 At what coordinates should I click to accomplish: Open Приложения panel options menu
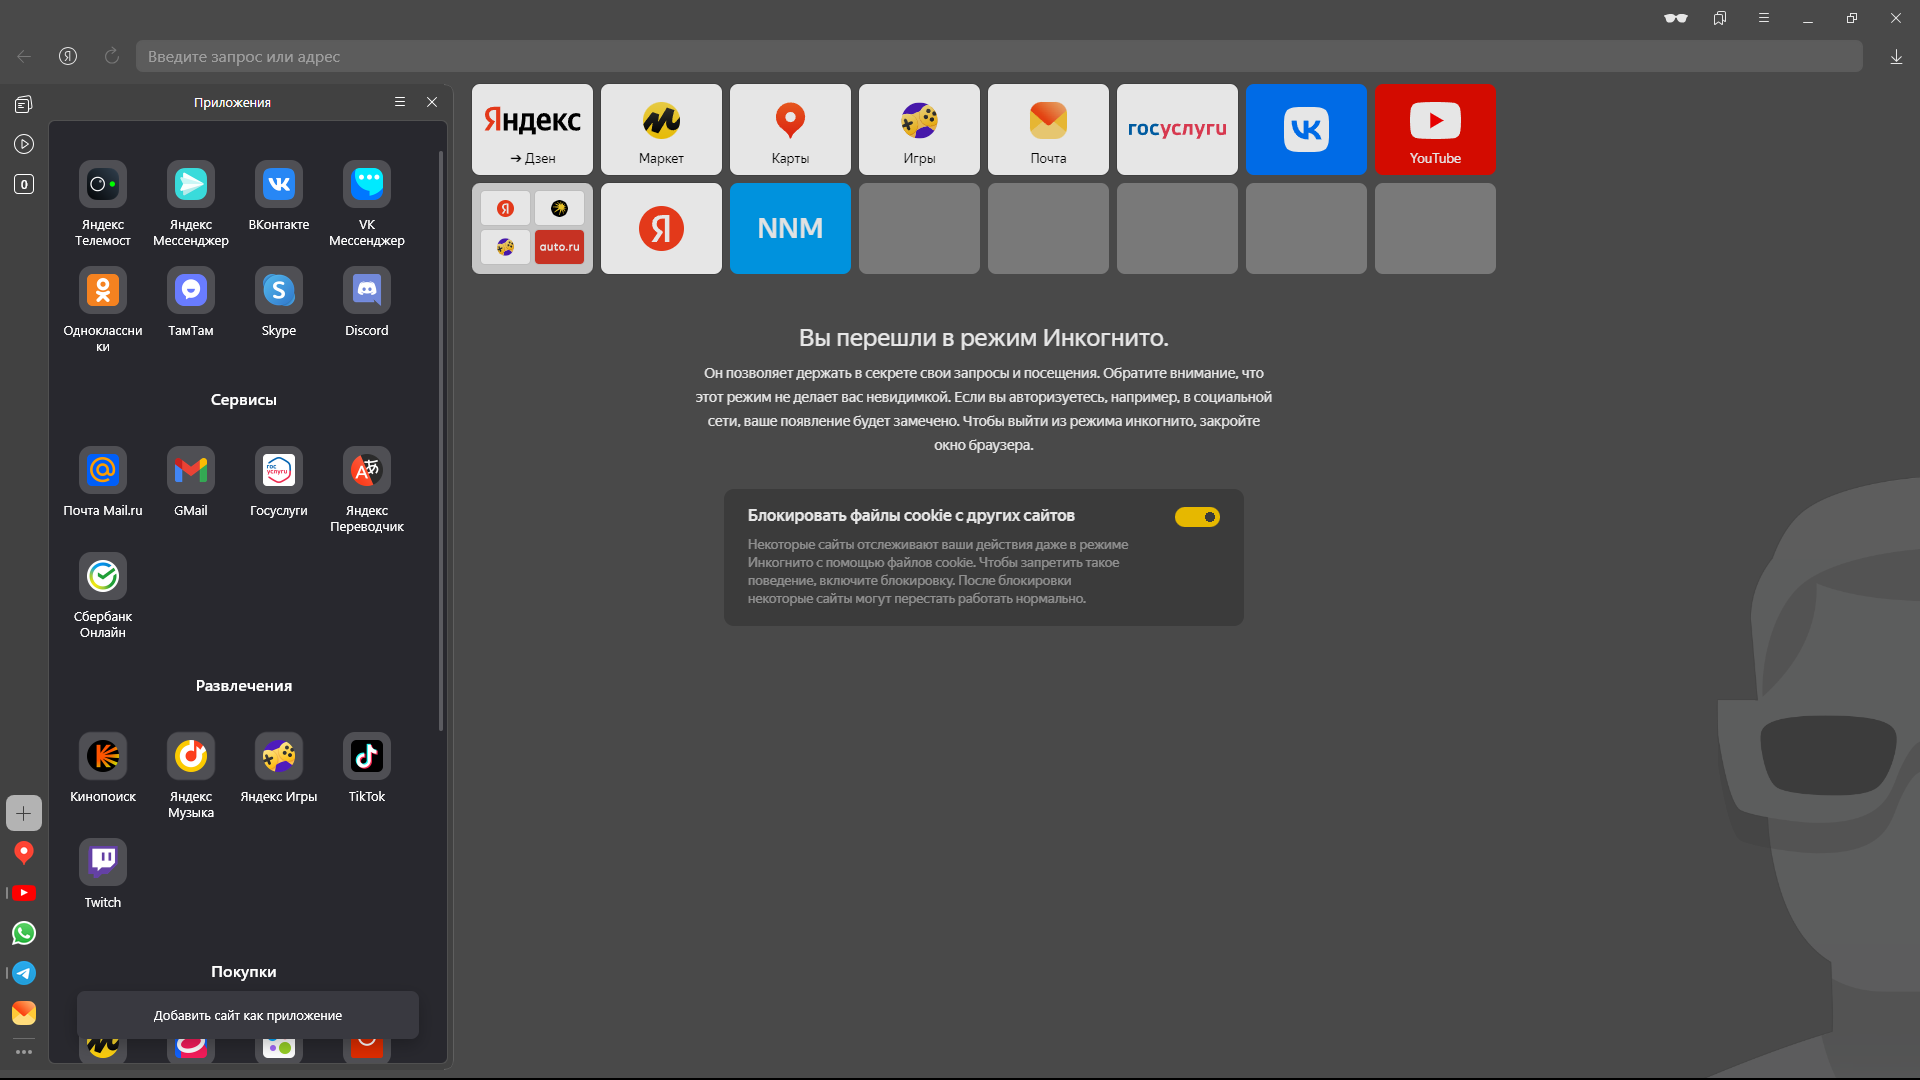(x=400, y=102)
